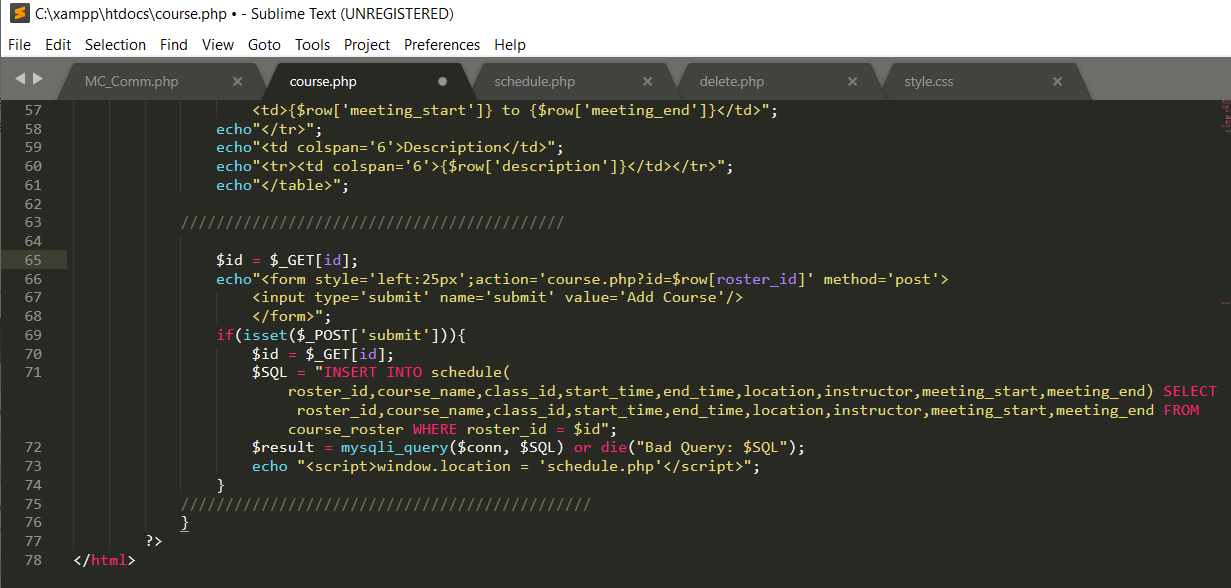Open the Goto menu
Viewport: 1231px width, 588px height.
(264, 45)
